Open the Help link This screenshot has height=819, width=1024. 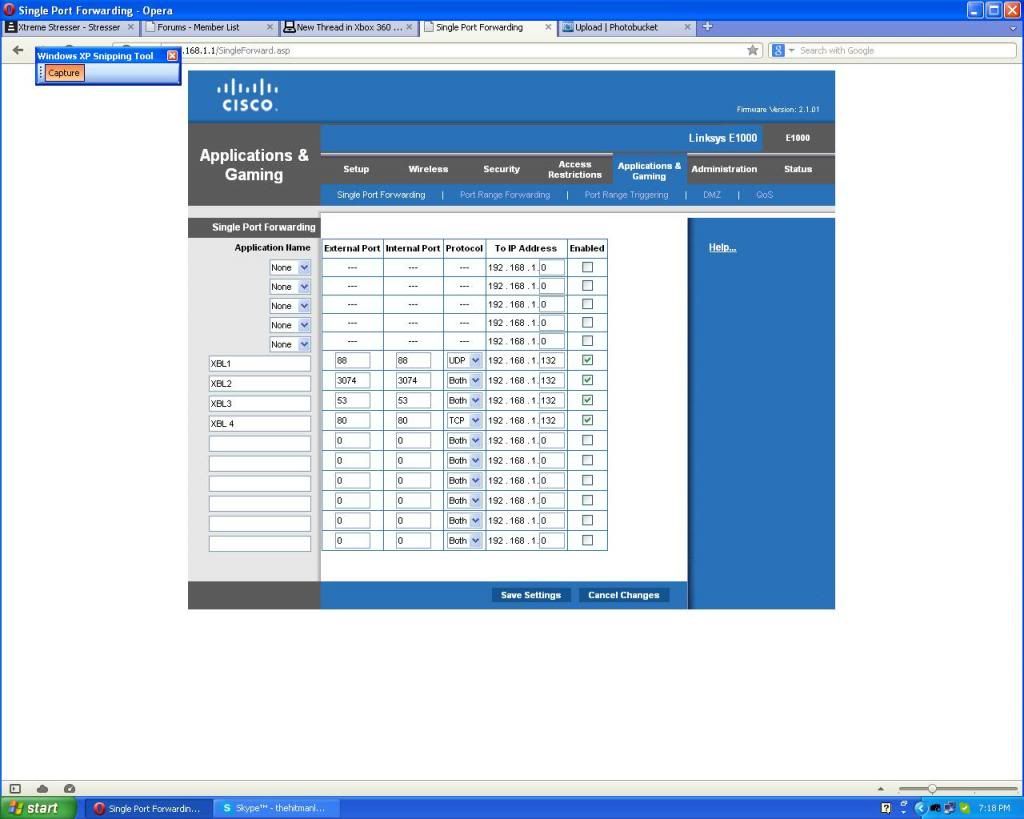pyautogui.click(x=722, y=248)
